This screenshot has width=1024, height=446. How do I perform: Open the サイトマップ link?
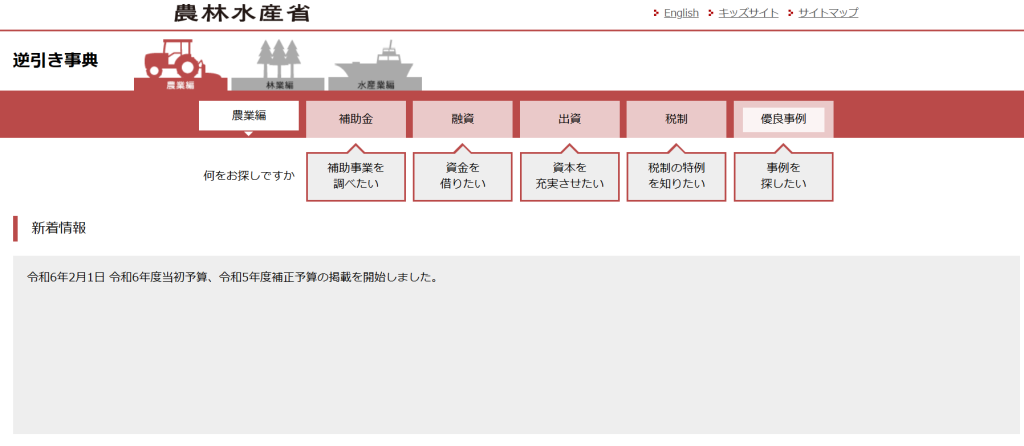(x=828, y=13)
